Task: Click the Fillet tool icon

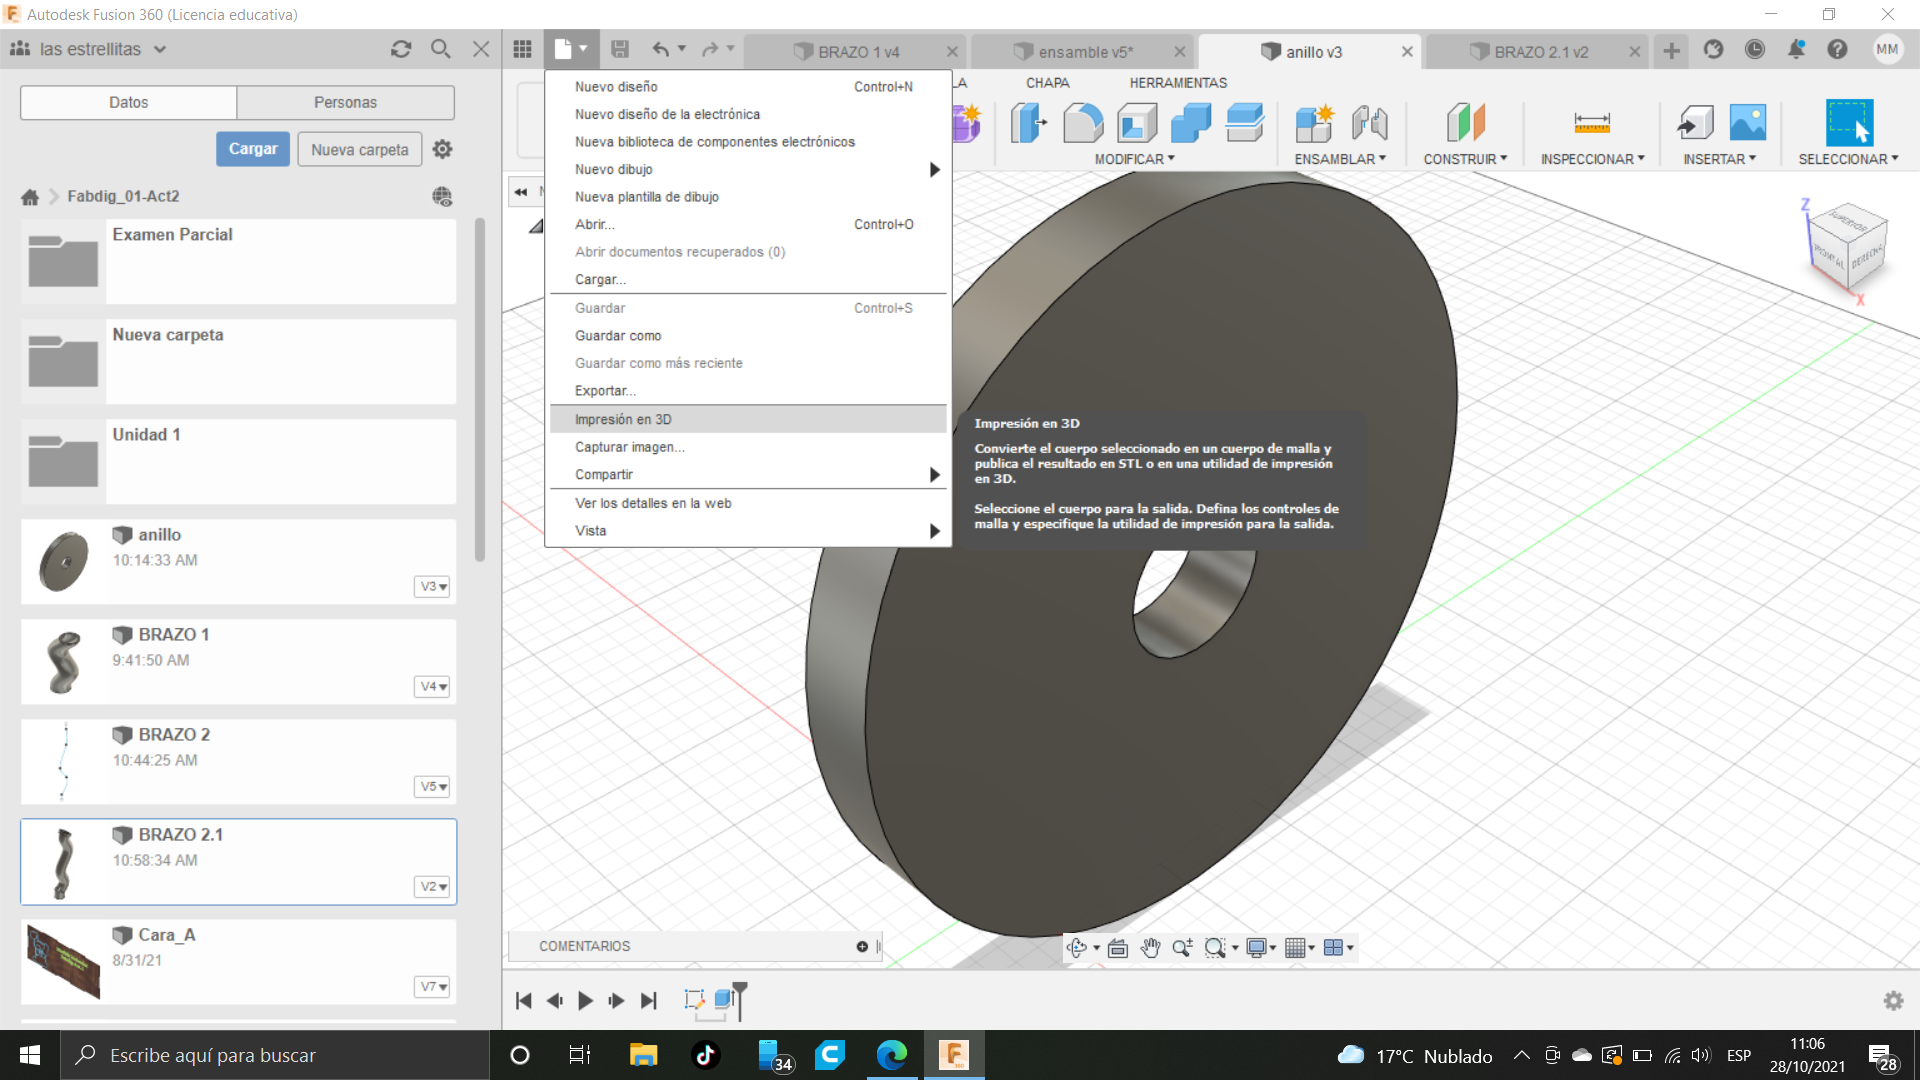Action: click(x=1082, y=123)
